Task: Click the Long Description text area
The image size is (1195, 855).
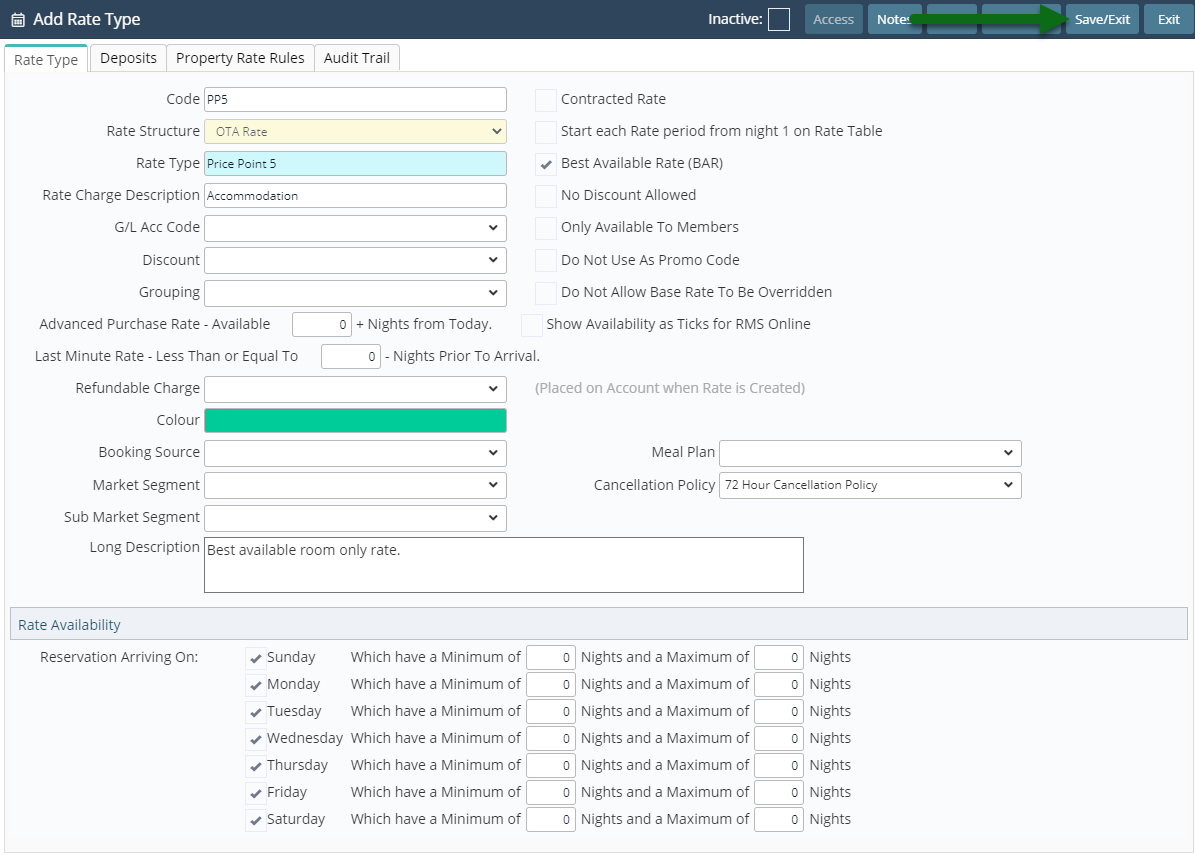Action: pyautogui.click(x=504, y=565)
